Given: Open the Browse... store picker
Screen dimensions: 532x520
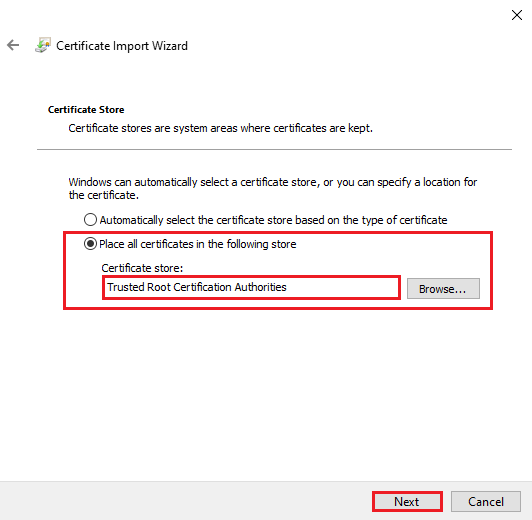Looking at the screenshot, I should [443, 289].
